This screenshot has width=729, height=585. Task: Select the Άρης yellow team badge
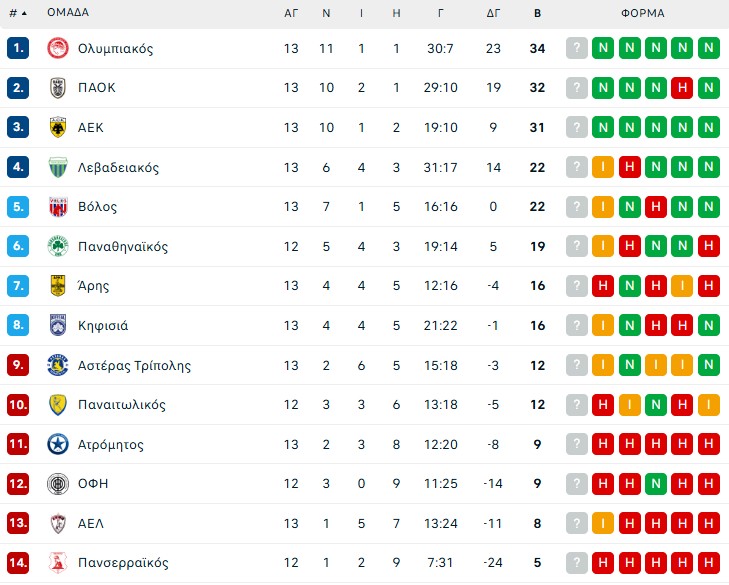click(x=57, y=286)
